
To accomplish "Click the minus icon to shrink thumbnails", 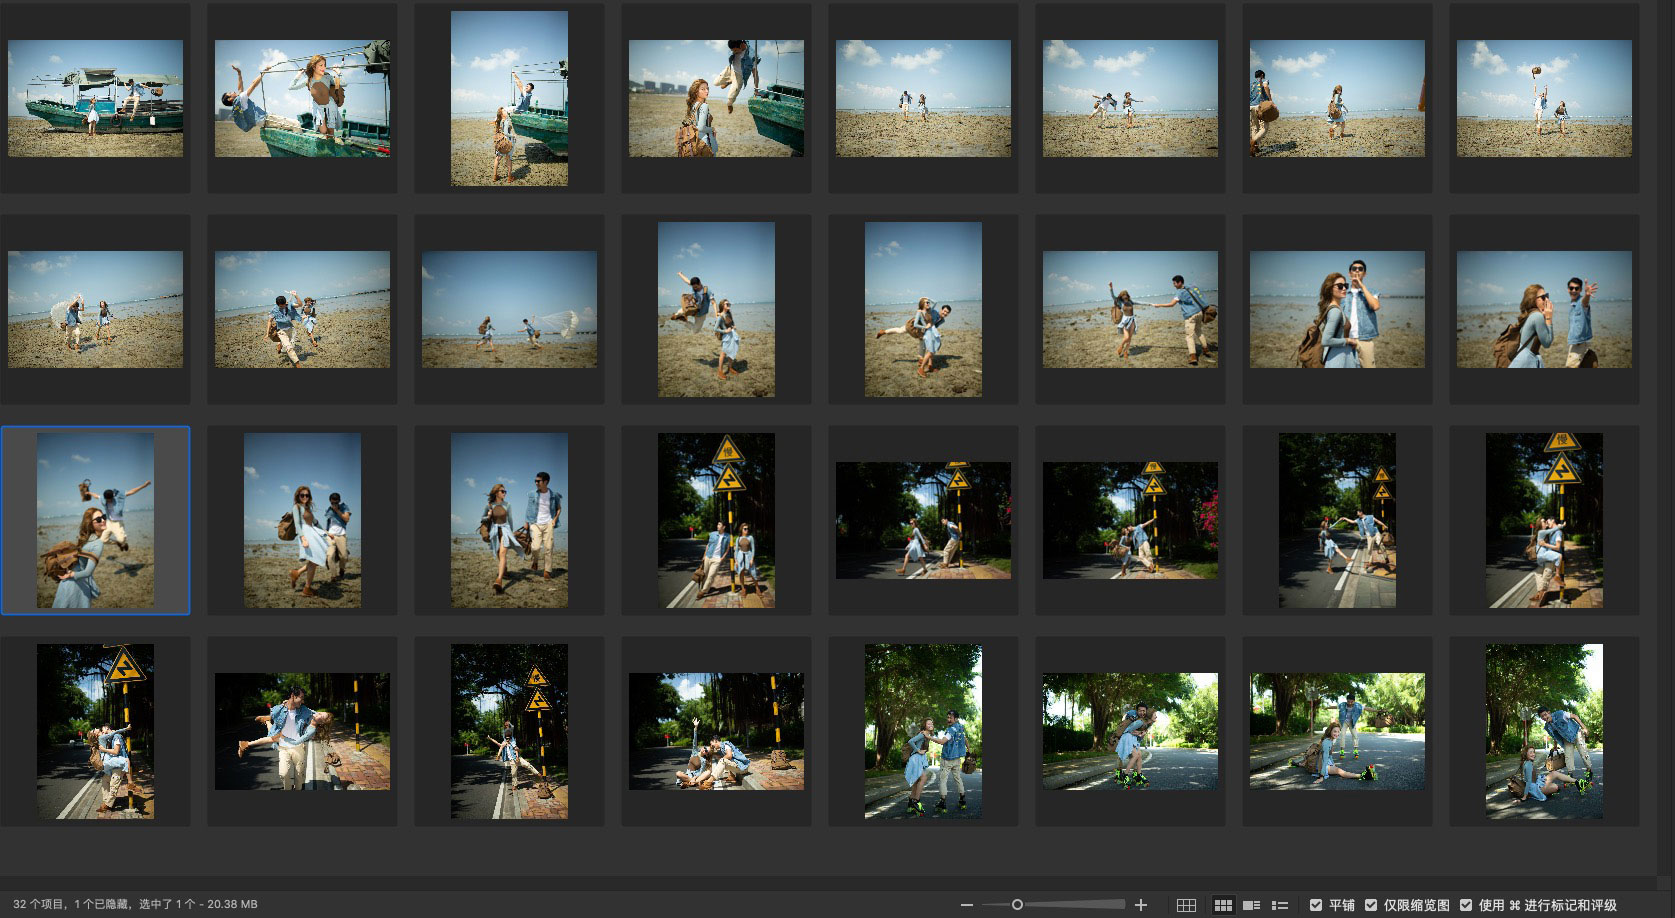I will (966, 905).
